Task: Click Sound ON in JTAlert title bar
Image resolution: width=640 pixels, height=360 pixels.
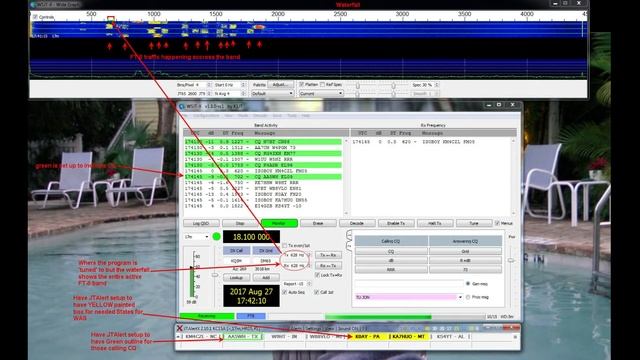Action: [347, 328]
